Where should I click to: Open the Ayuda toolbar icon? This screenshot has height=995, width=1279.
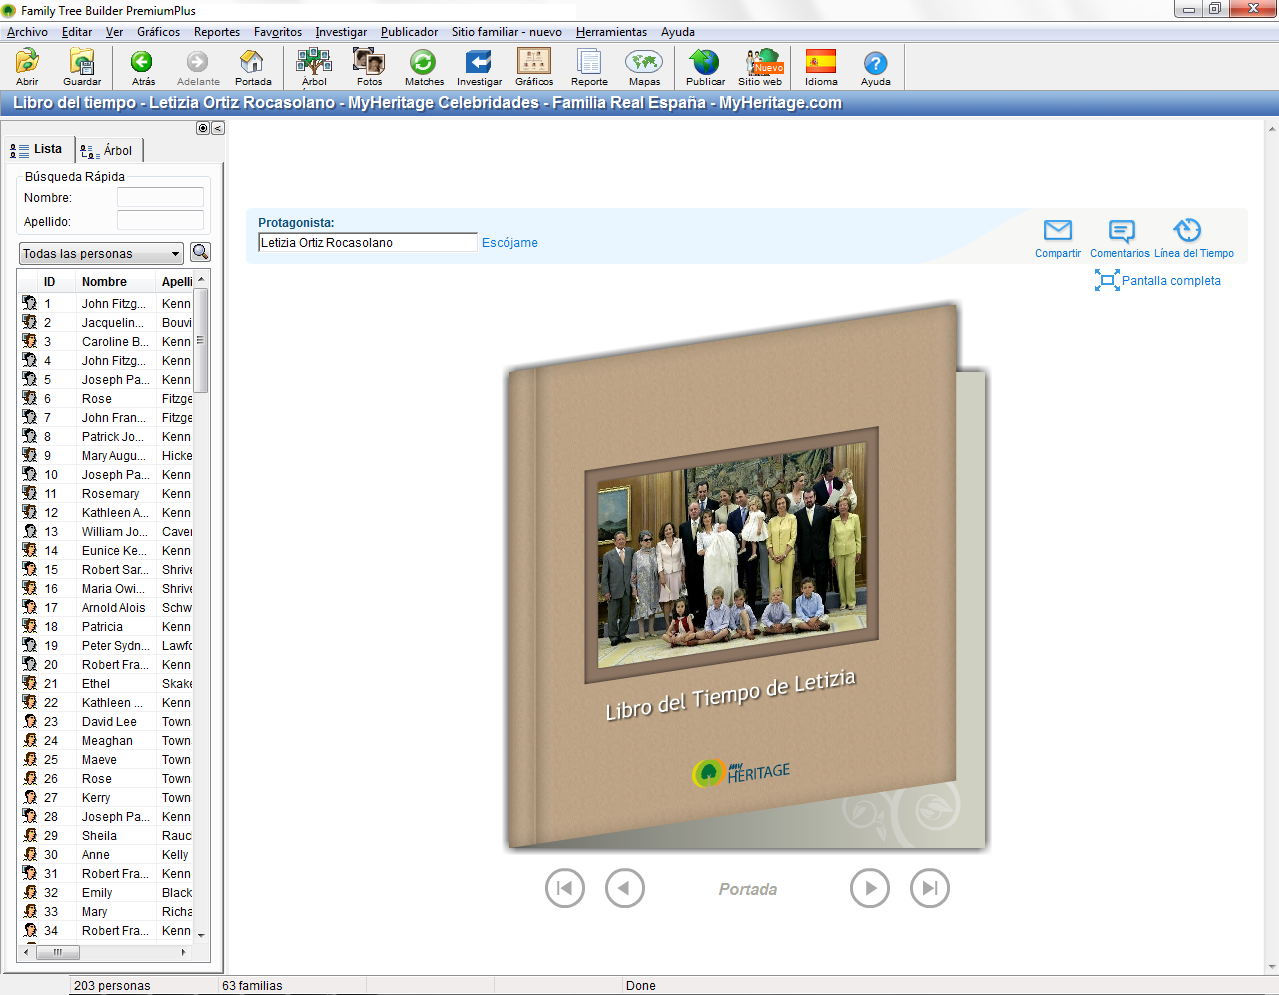coord(875,67)
